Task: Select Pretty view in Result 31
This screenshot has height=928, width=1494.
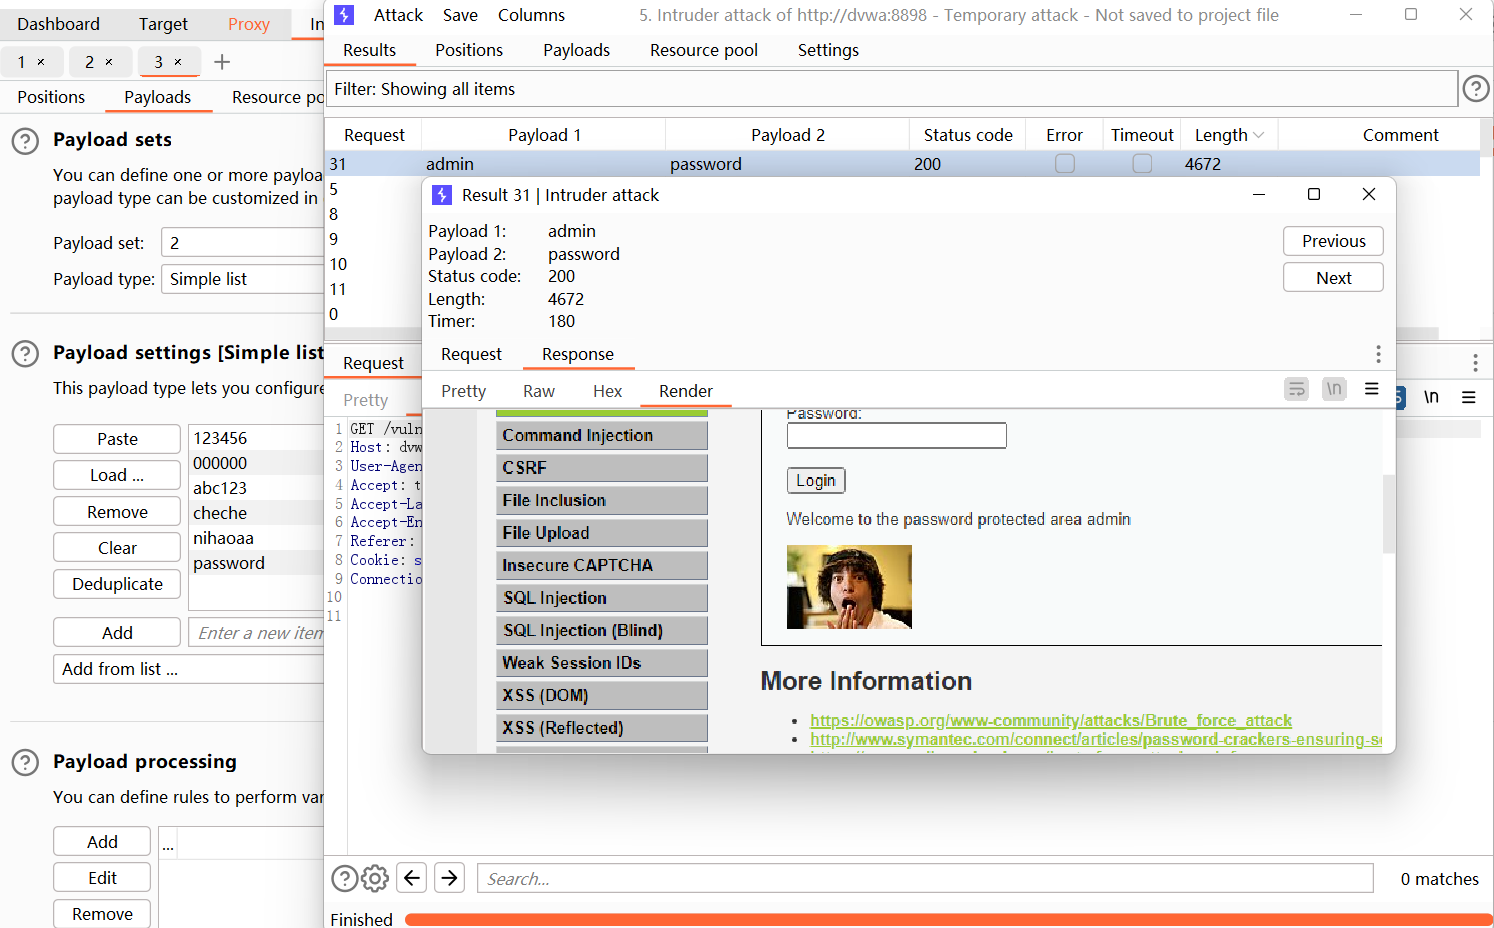Action: 463,391
